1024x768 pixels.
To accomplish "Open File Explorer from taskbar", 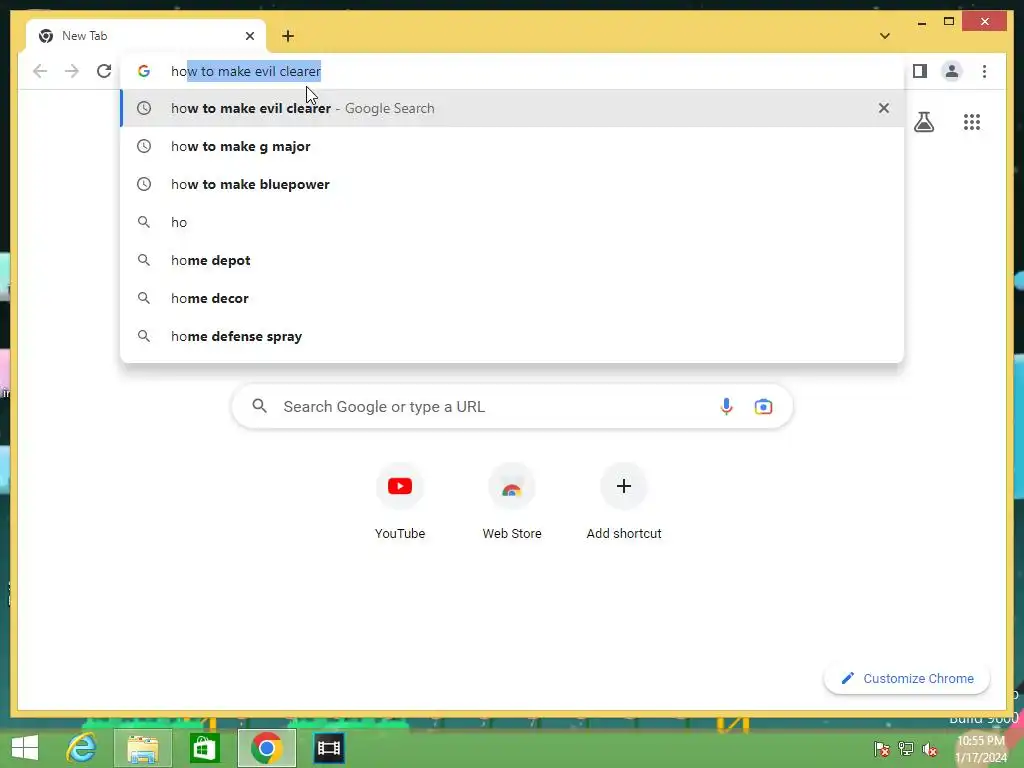I will coord(142,748).
